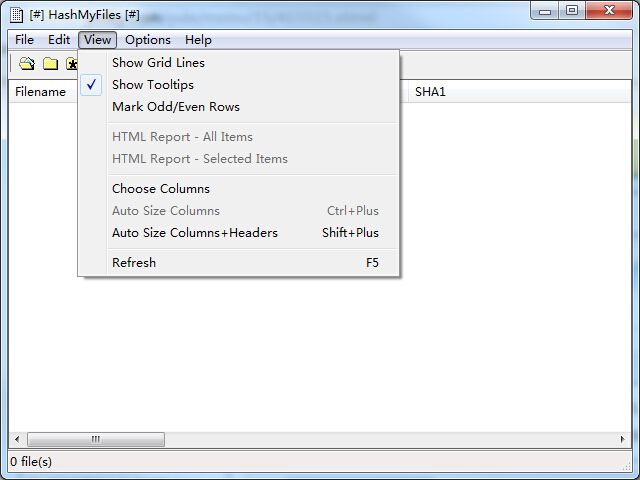The height and width of the screenshot is (480, 640).
Task: Click the partially hidden star folder icon
Action: 71,64
